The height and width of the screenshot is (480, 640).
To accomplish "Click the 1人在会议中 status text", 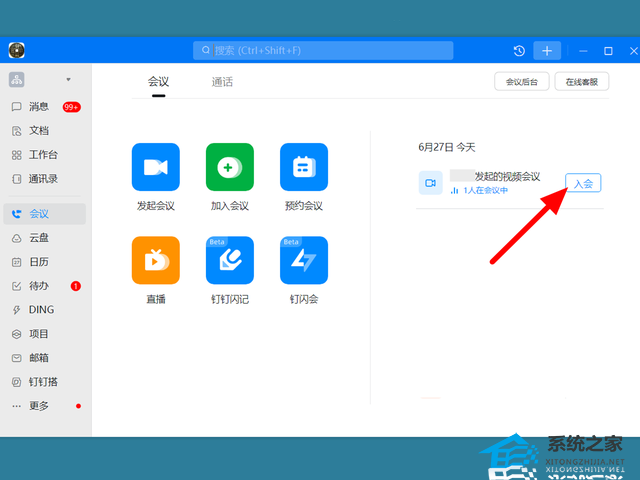I will point(485,191).
